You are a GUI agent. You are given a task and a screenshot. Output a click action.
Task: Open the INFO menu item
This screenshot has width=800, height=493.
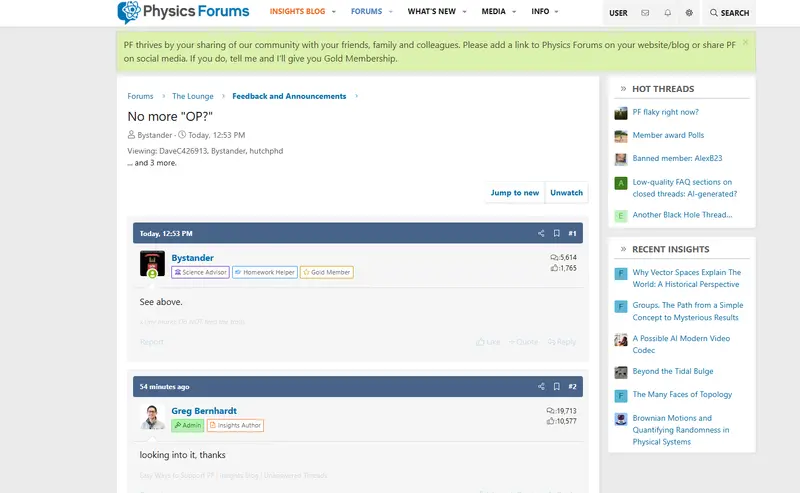coord(540,12)
